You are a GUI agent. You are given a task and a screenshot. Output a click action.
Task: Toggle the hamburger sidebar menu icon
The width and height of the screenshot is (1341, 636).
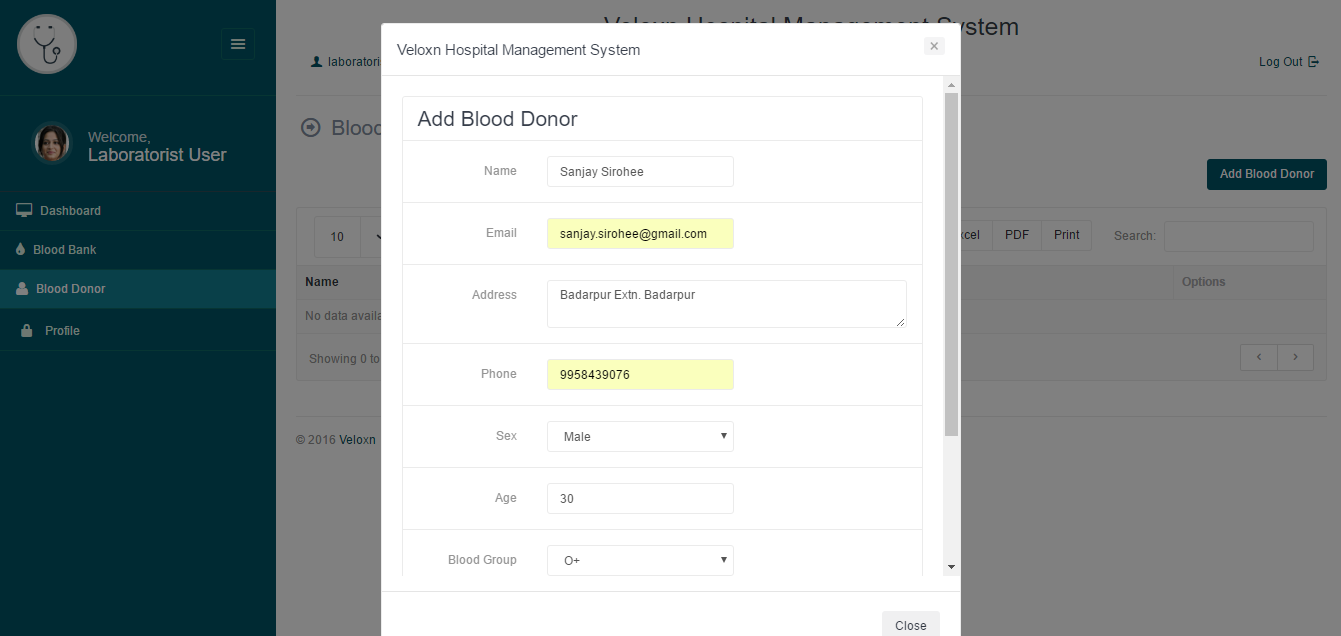click(x=238, y=44)
